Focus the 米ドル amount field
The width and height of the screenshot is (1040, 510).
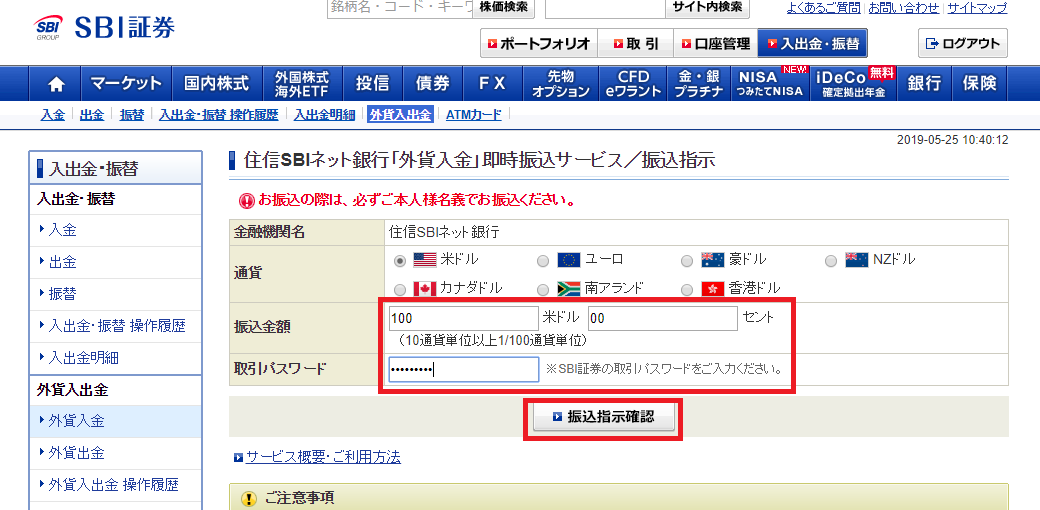pyautogui.click(x=464, y=318)
